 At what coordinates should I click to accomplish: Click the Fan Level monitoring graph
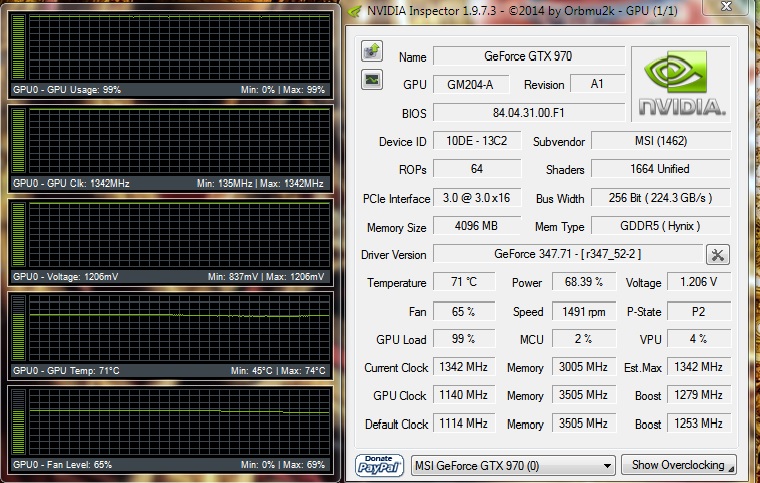(179, 422)
